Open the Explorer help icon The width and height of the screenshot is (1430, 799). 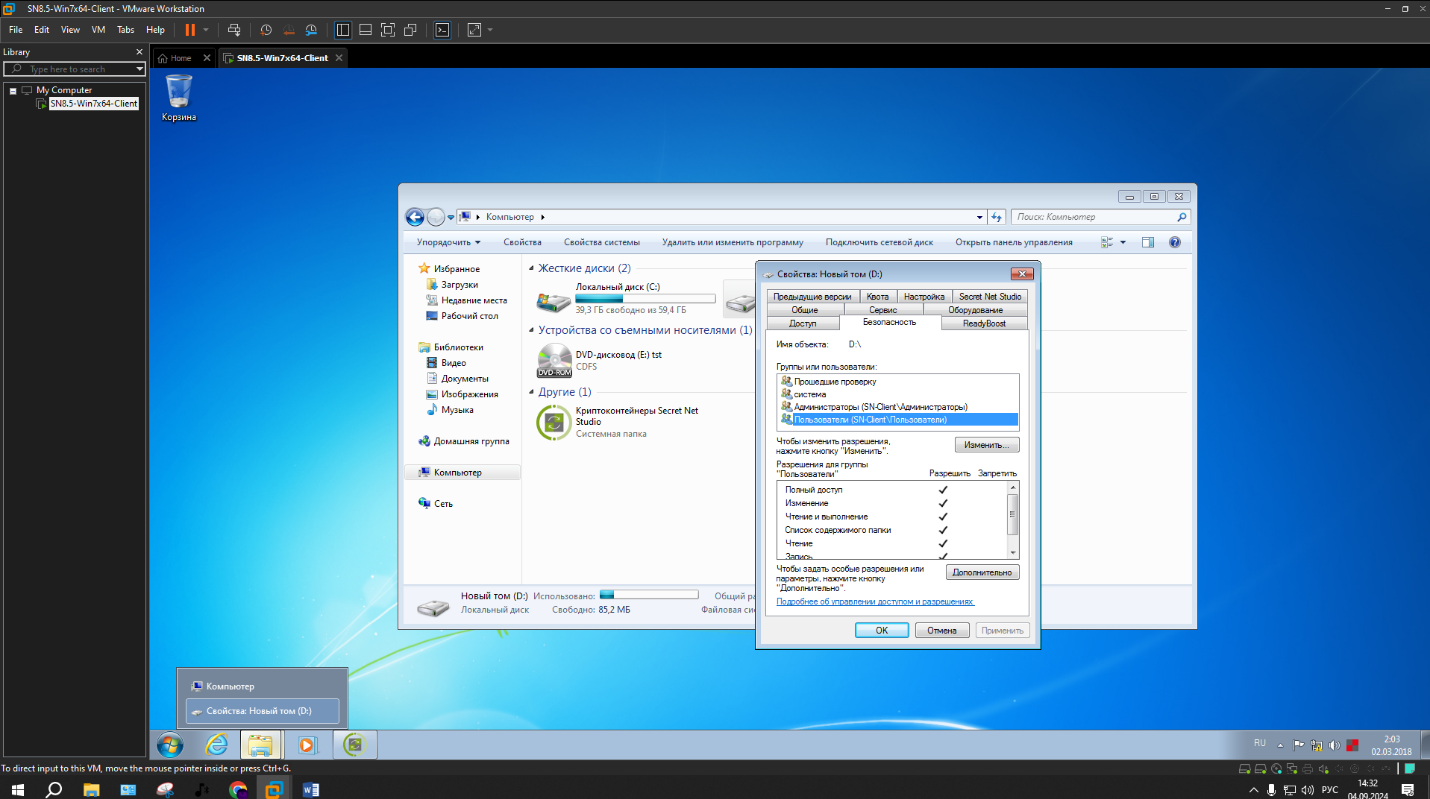click(x=1175, y=242)
